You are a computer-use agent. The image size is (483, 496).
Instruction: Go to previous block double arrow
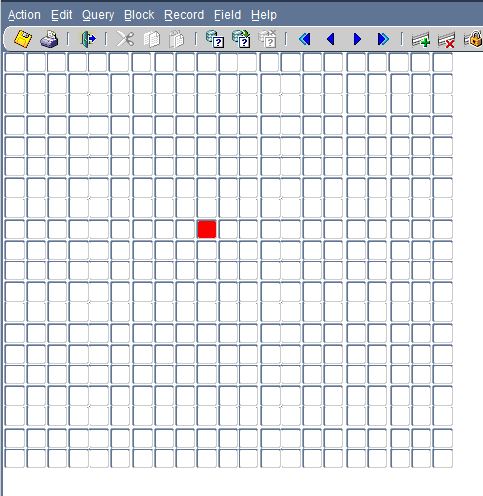305,39
